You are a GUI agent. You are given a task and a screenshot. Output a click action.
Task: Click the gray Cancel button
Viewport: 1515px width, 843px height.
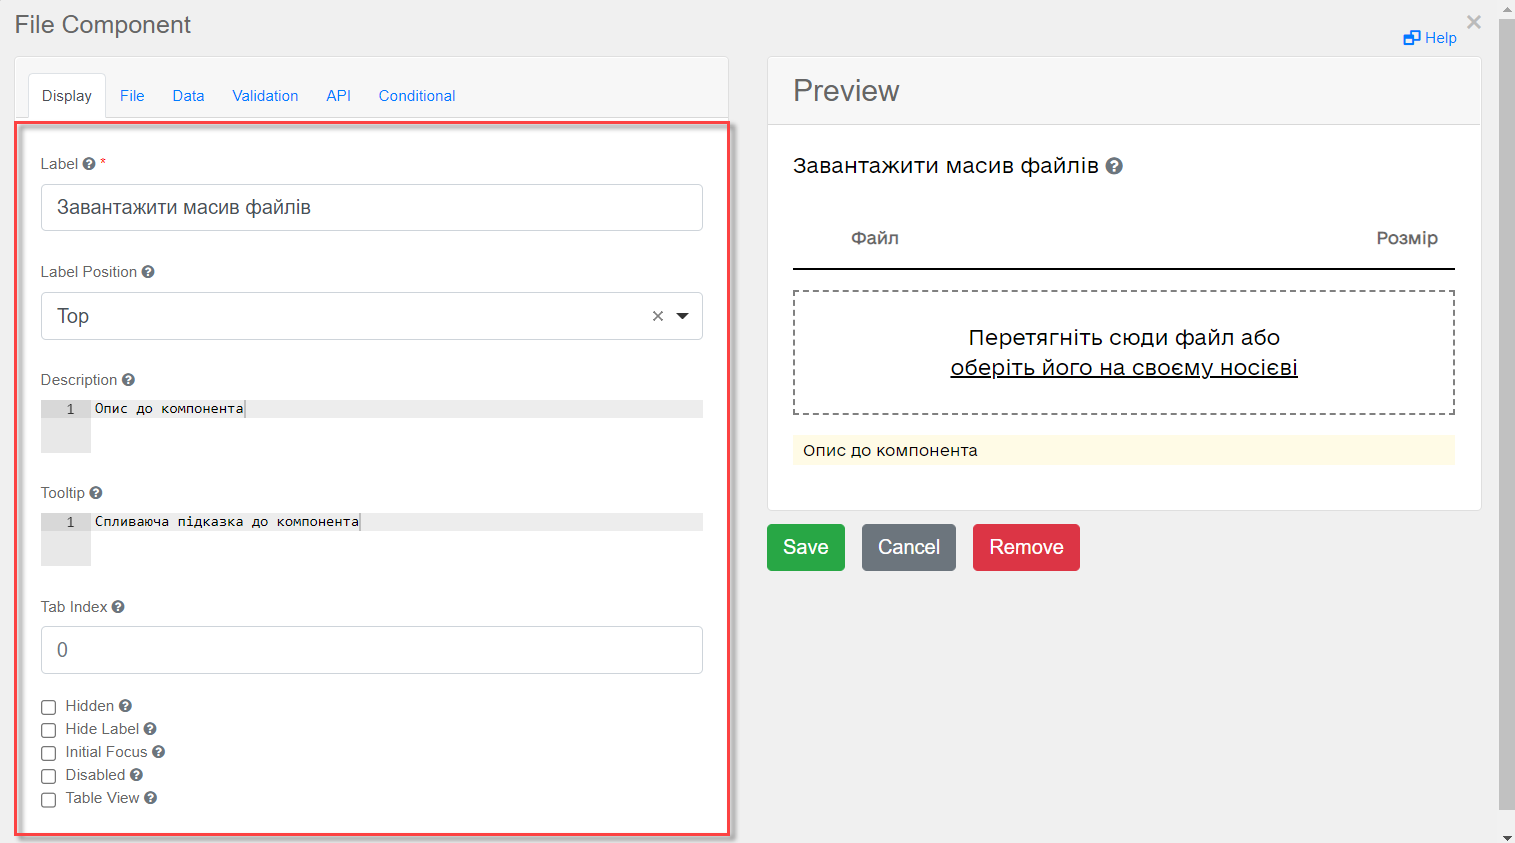[x=909, y=547]
